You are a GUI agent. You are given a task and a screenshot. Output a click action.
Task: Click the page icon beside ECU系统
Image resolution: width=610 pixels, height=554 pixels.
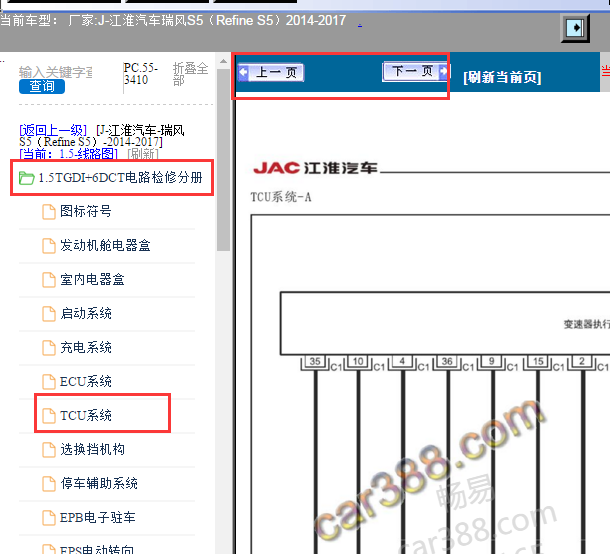[x=49, y=382]
